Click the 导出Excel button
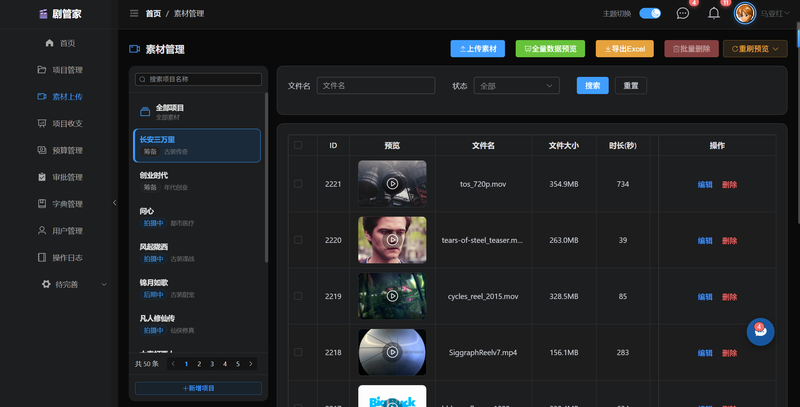 click(624, 49)
